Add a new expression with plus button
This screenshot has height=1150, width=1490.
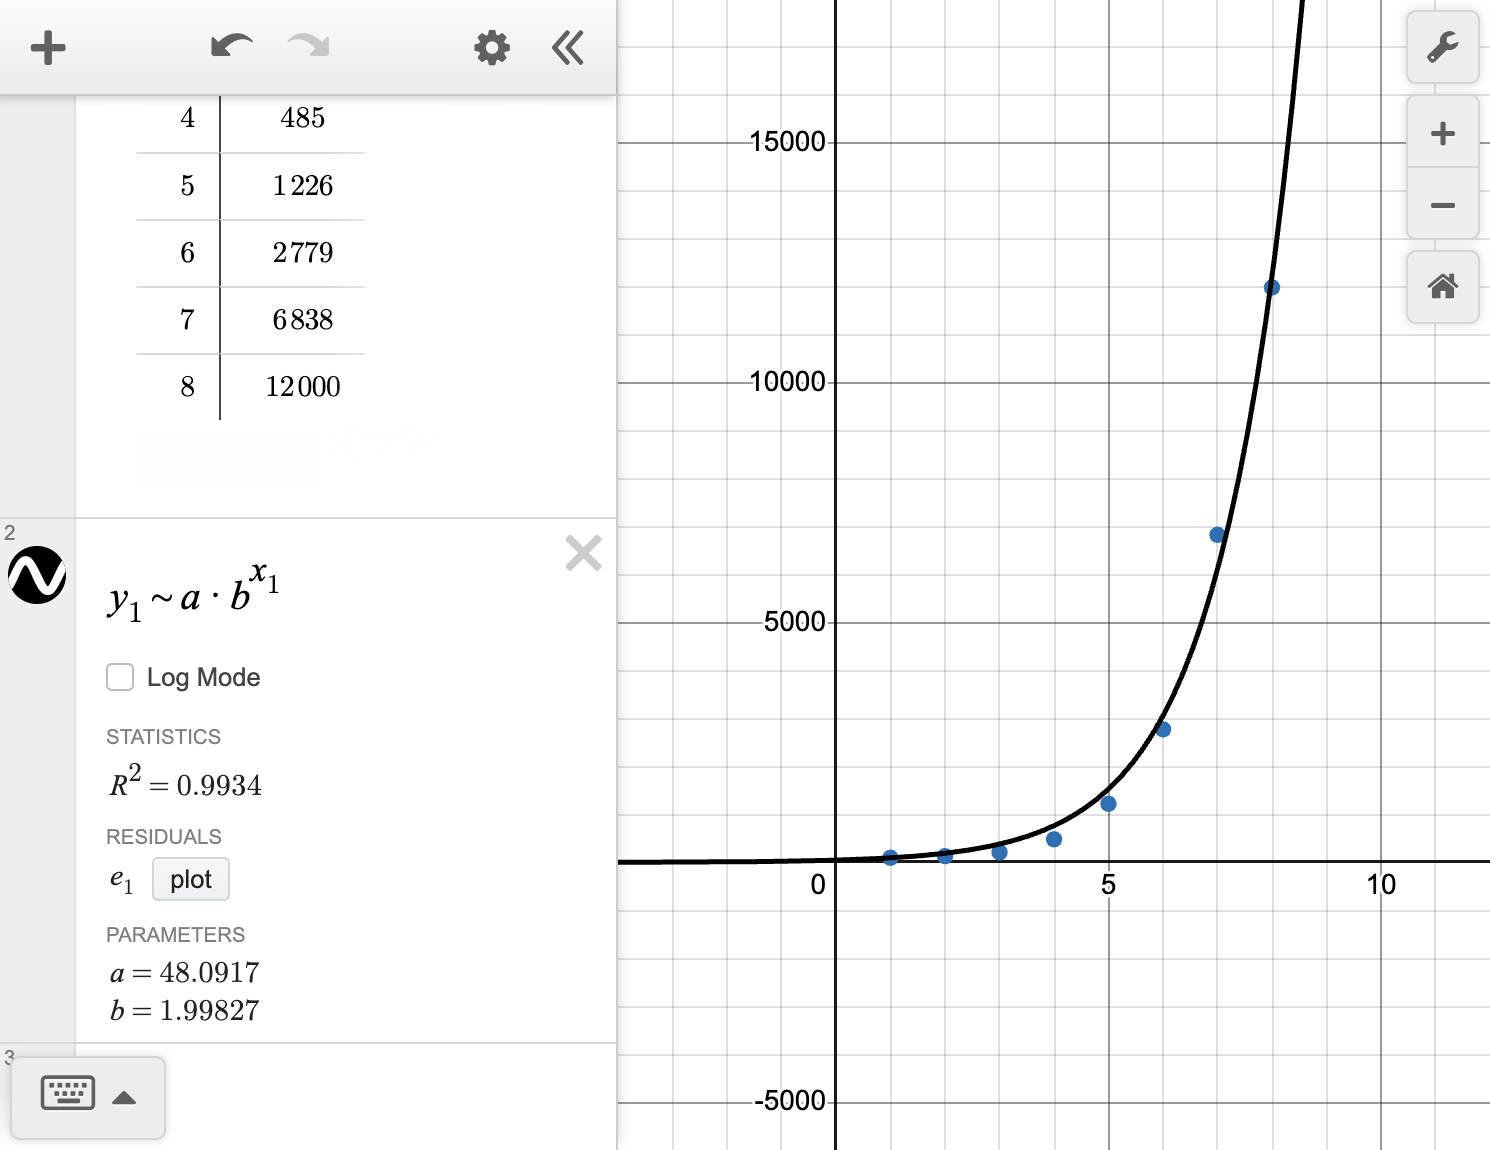47,47
